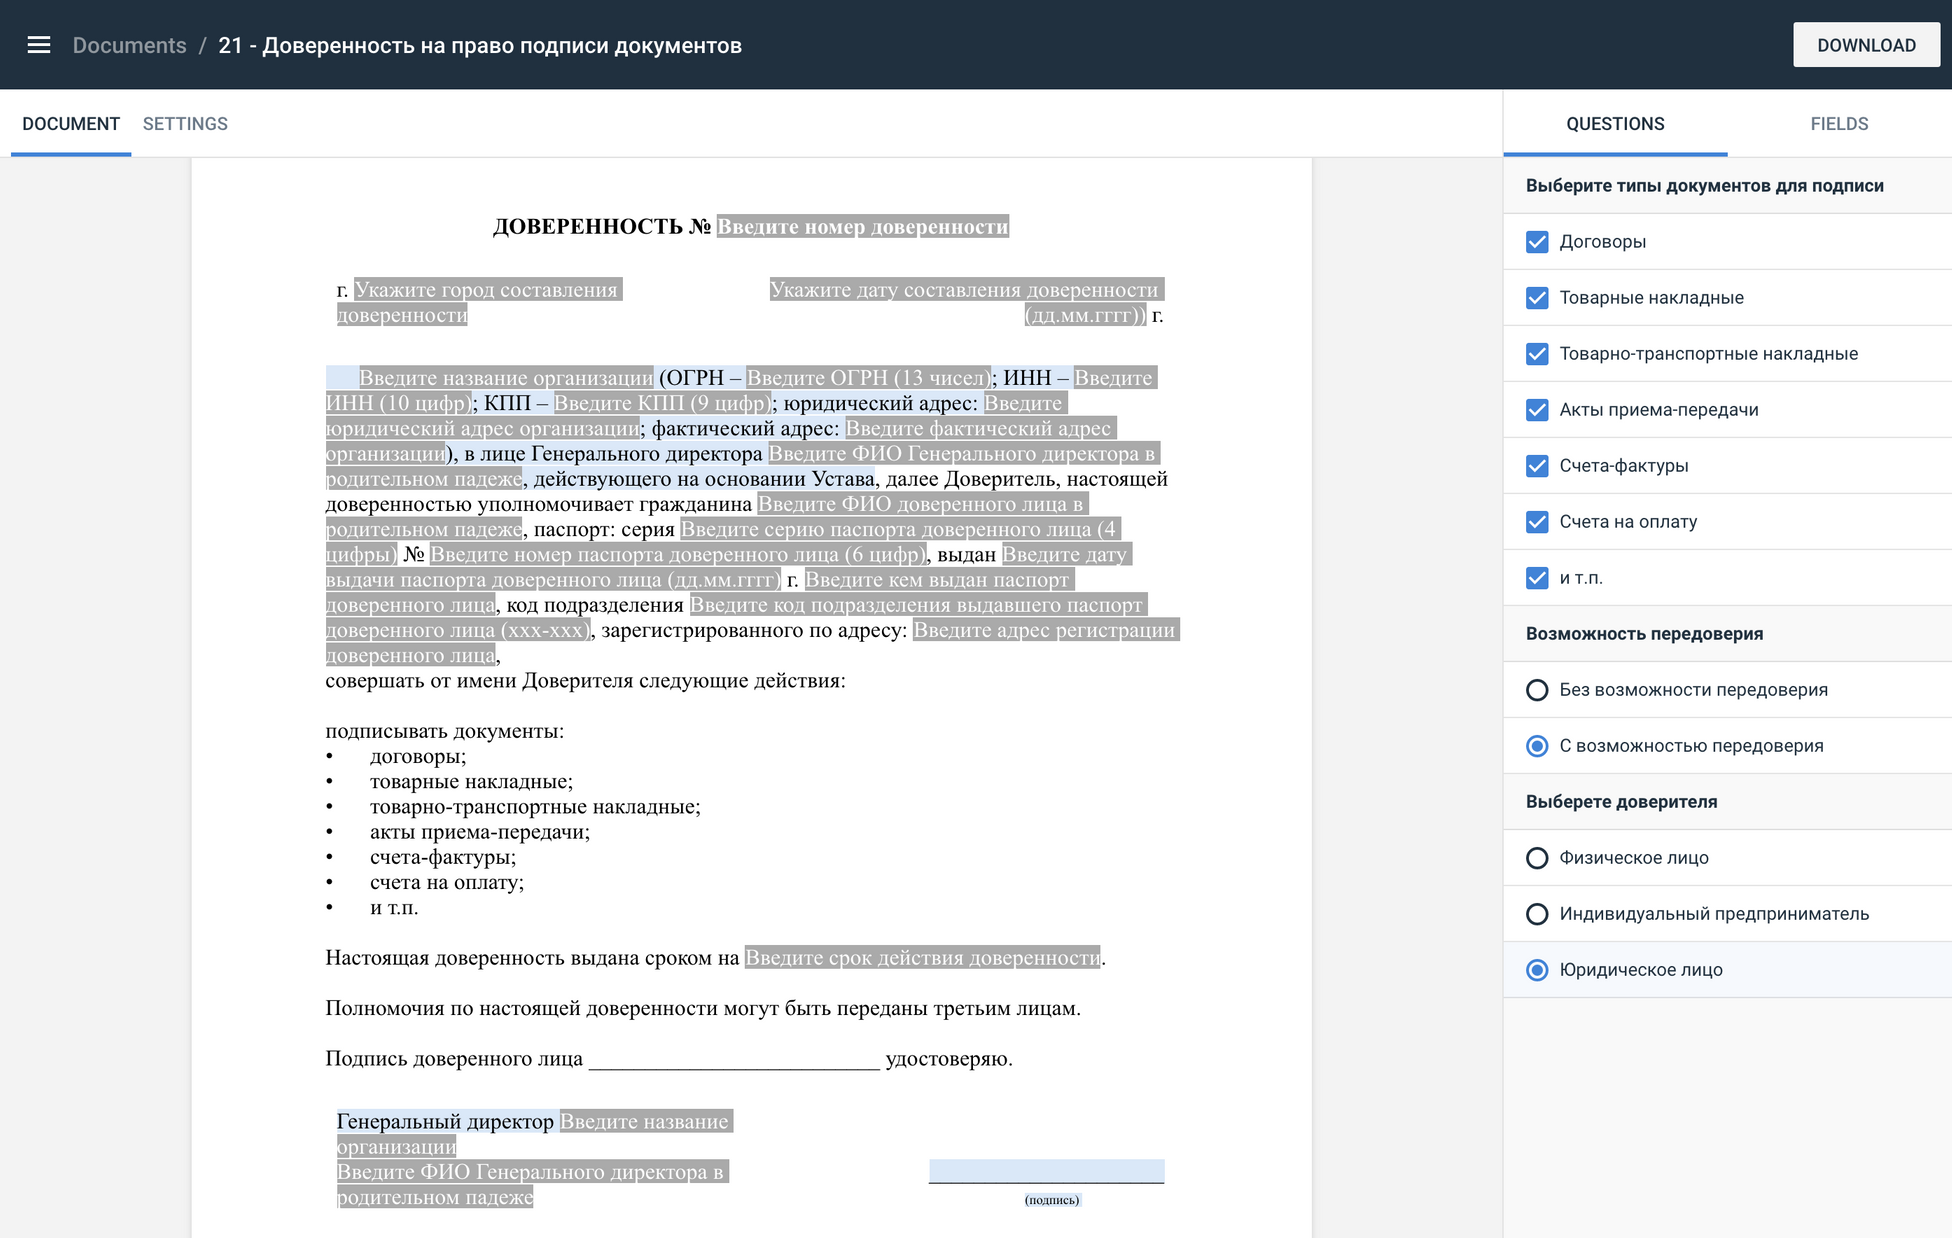The width and height of the screenshot is (1952, 1250).
Task: Toggle the Товарные накладные checkbox
Action: (1537, 298)
